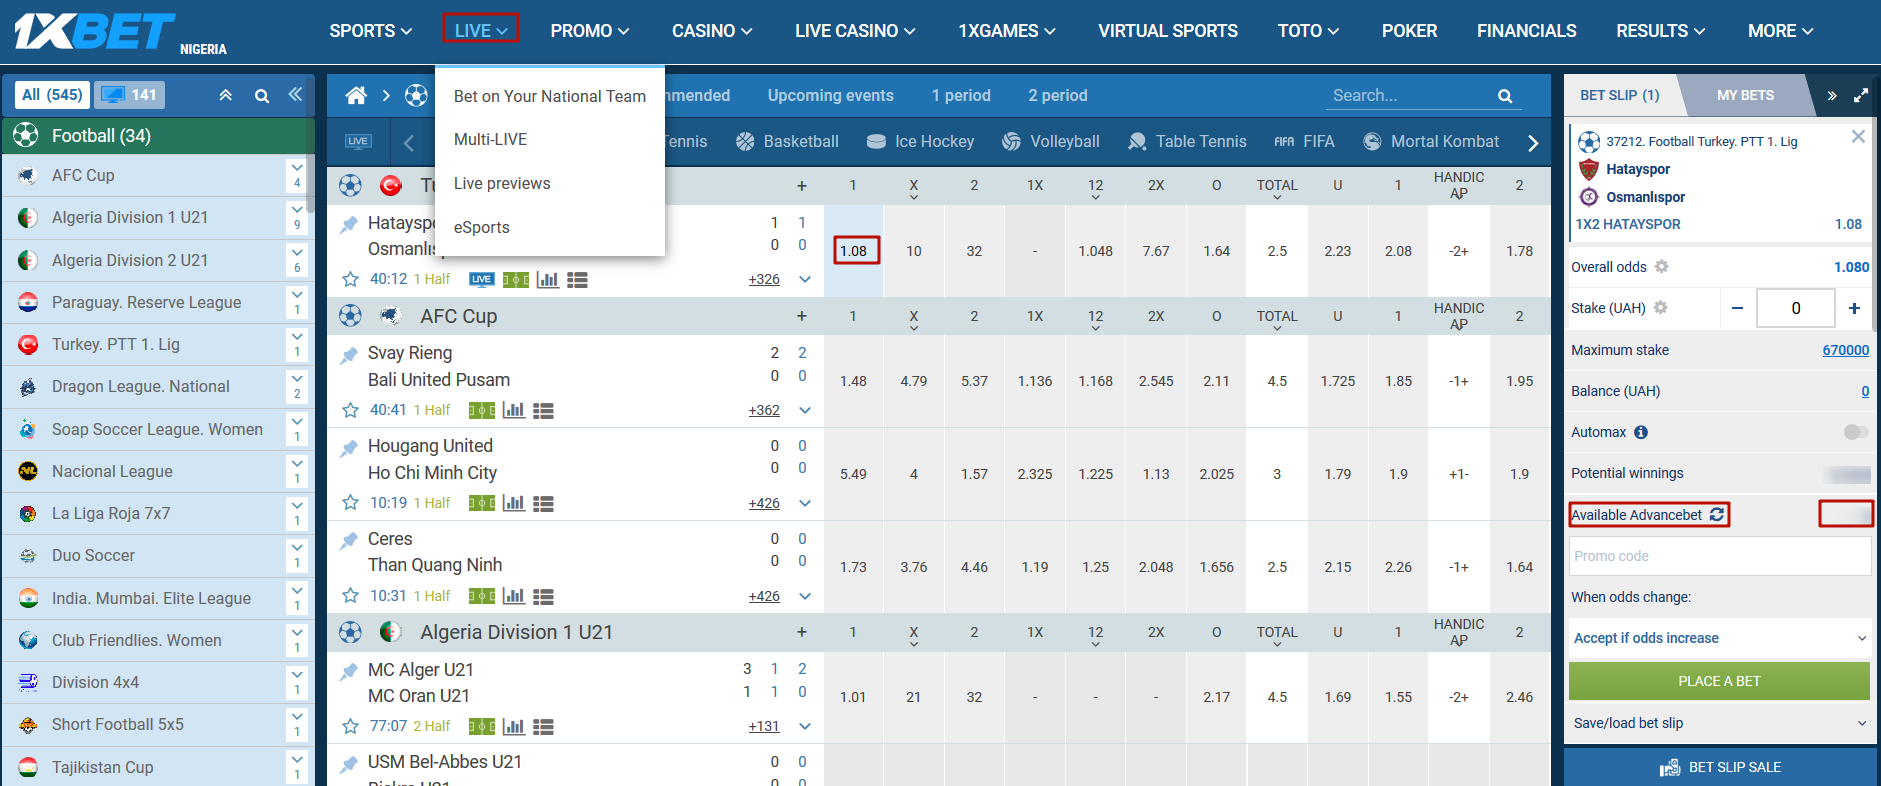Open the MORE dropdown menu
1881x786 pixels.
[1781, 31]
